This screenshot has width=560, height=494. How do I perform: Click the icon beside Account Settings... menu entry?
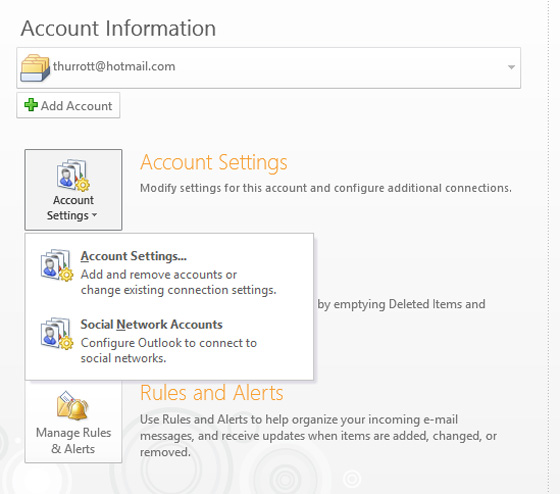click(57, 265)
